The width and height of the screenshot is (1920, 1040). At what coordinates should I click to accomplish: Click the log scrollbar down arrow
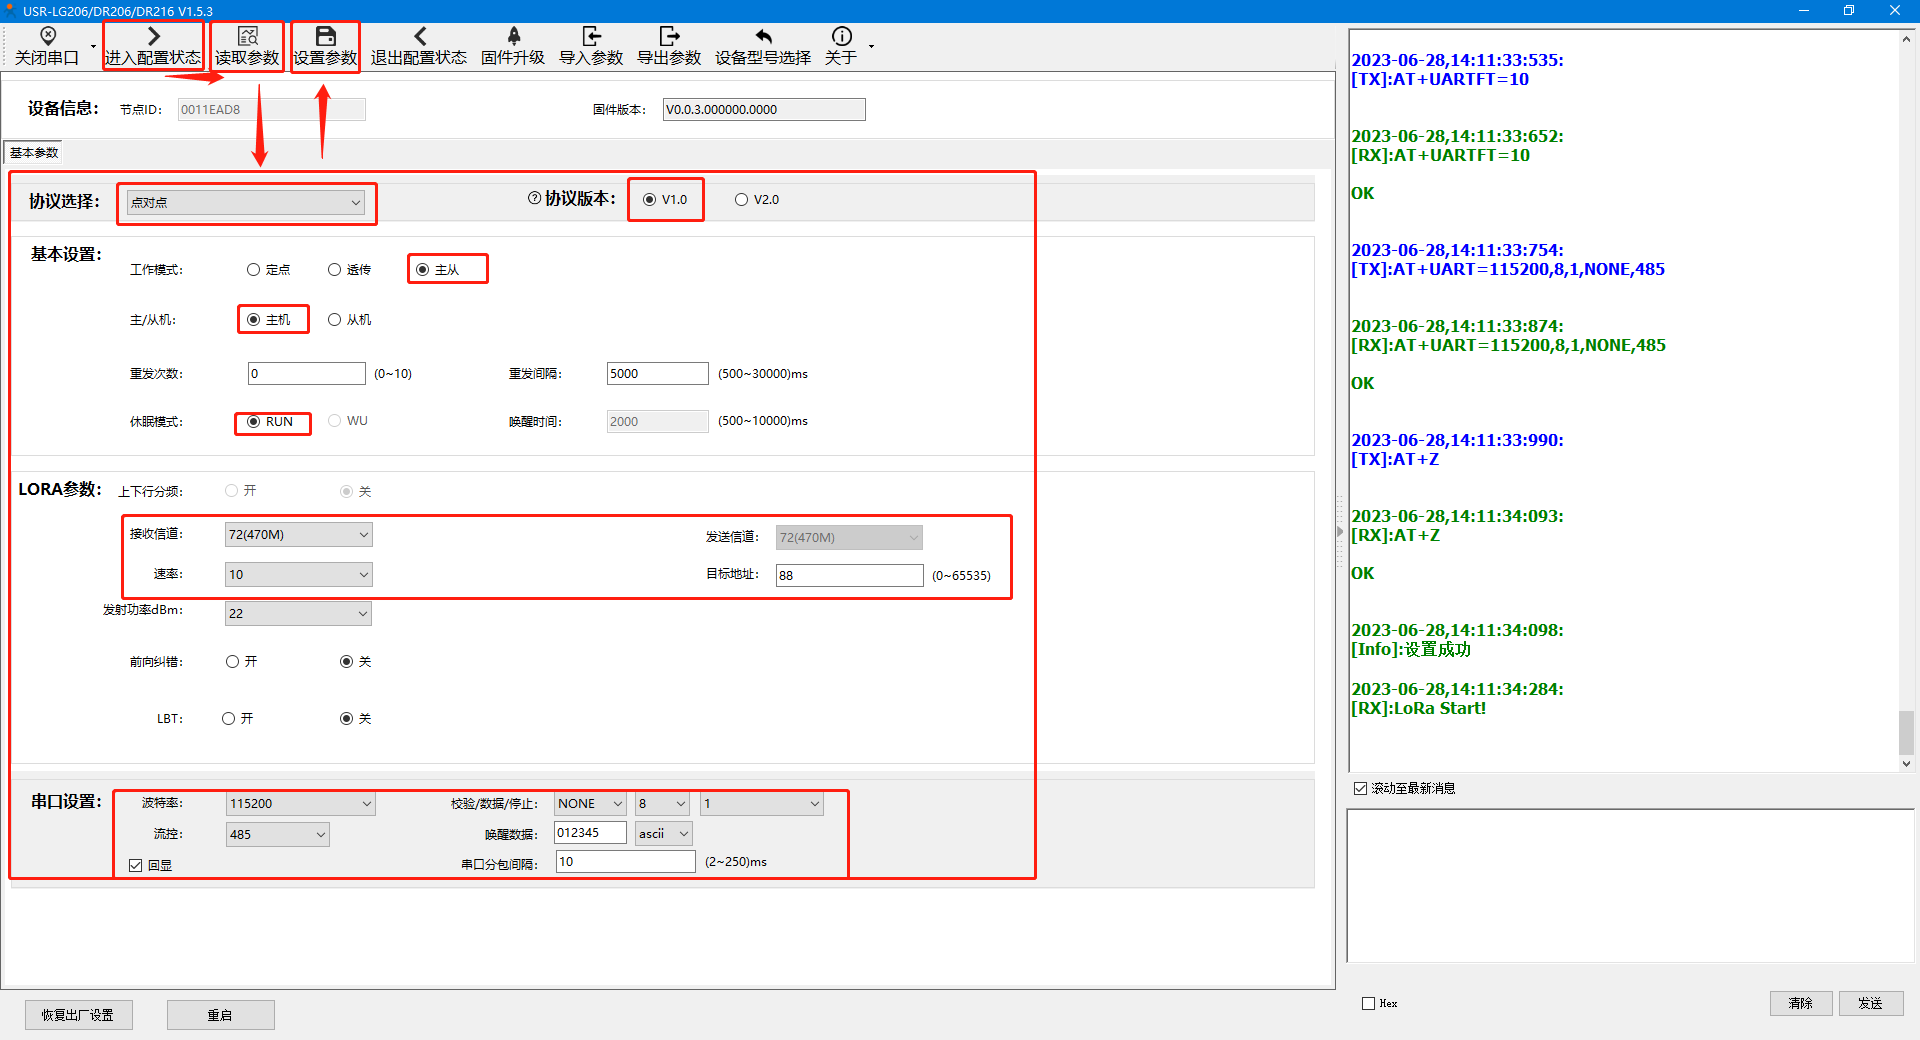1906,763
